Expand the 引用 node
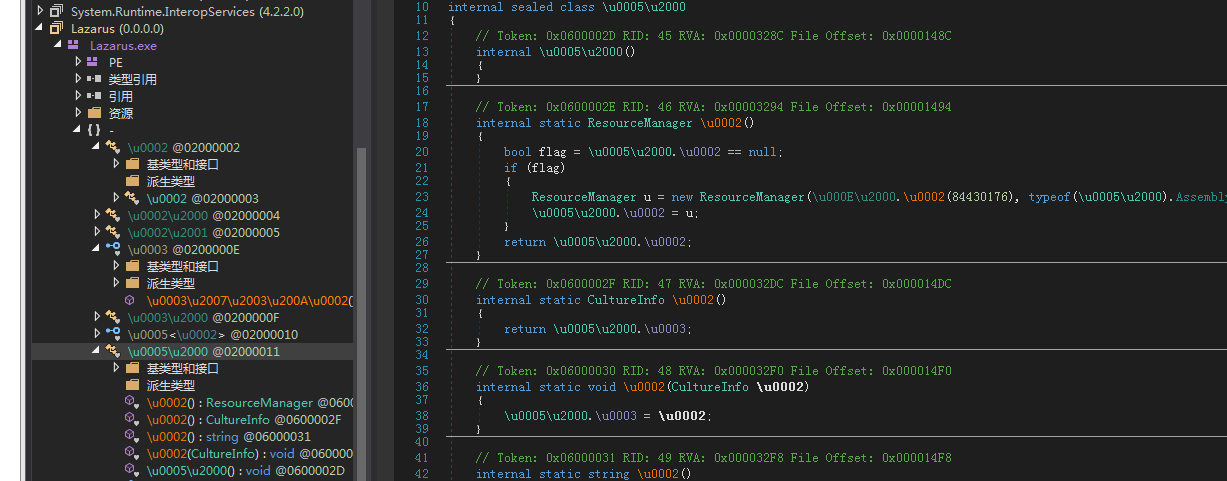This screenshot has width=1227, height=481. 78,96
